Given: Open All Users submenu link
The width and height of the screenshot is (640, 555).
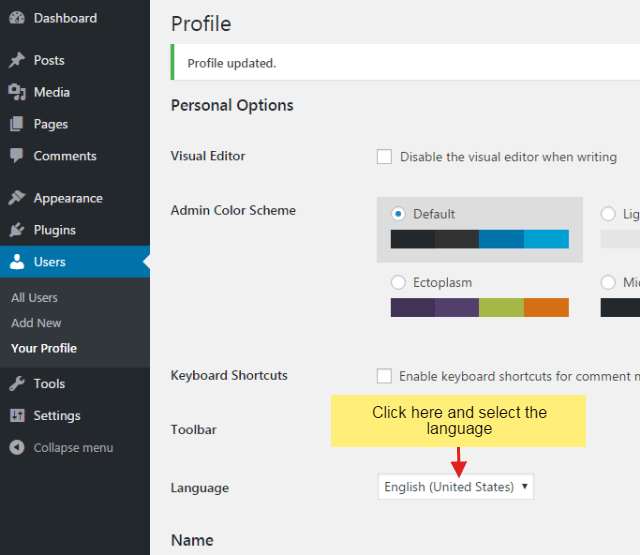Looking at the screenshot, I should 34,297.
